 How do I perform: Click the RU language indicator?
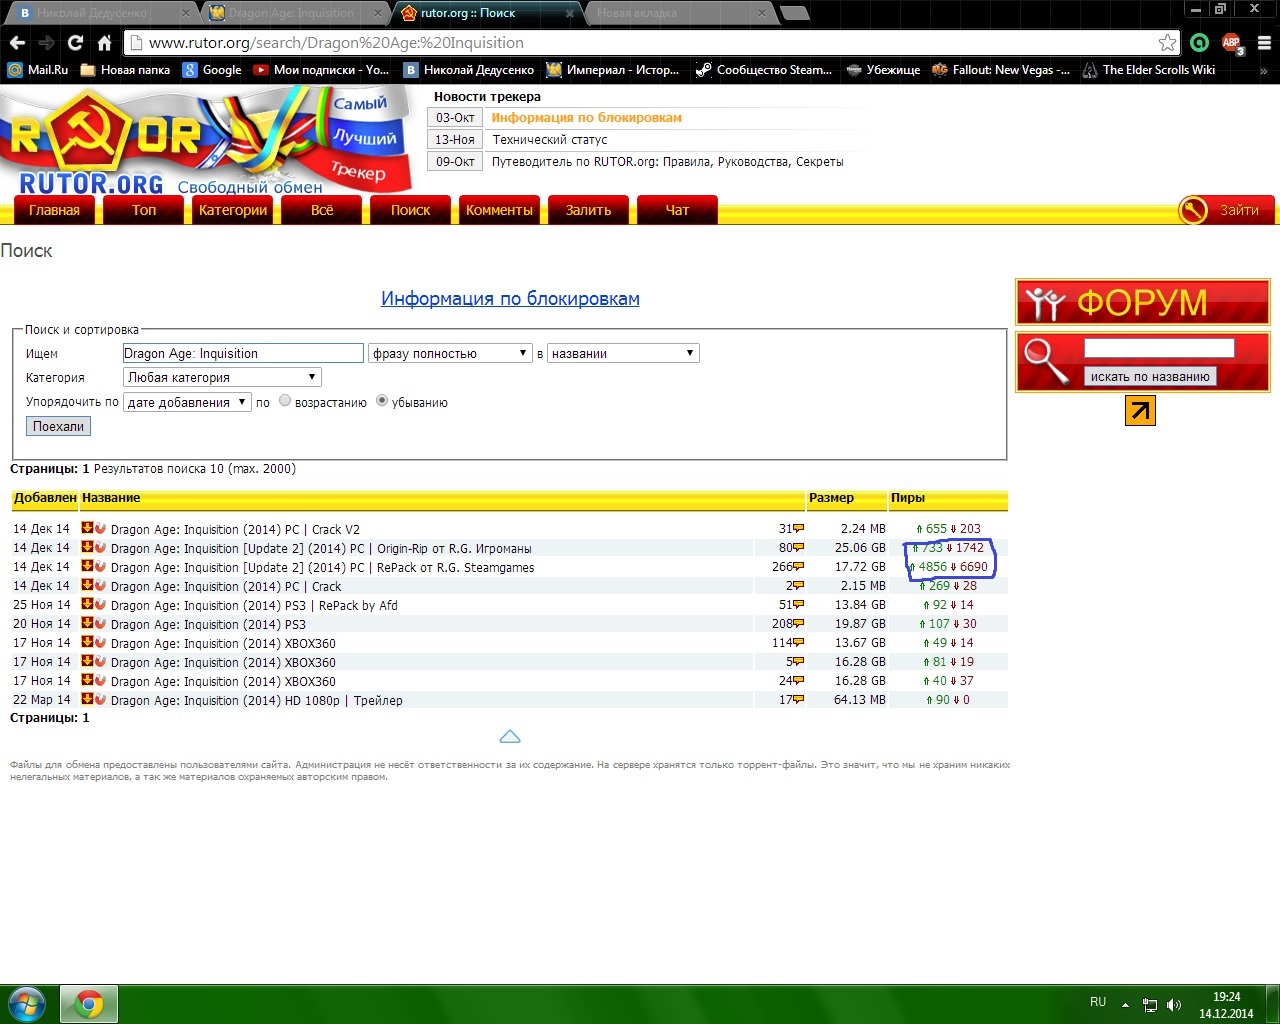pyautogui.click(x=1098, y=1002)
